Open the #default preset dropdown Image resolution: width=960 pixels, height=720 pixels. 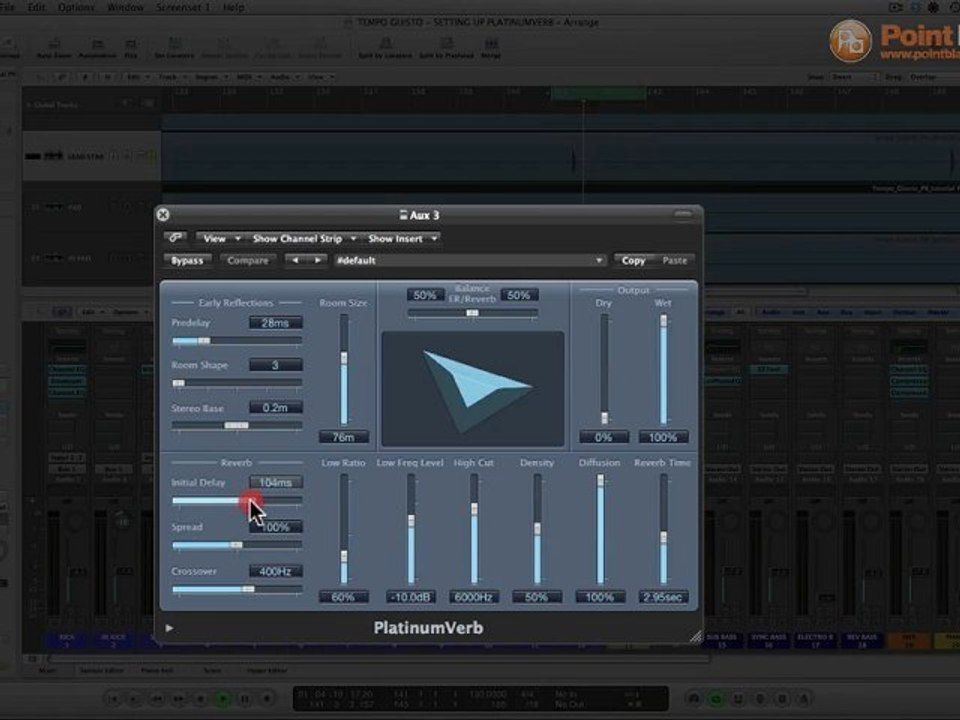point(469,260)
